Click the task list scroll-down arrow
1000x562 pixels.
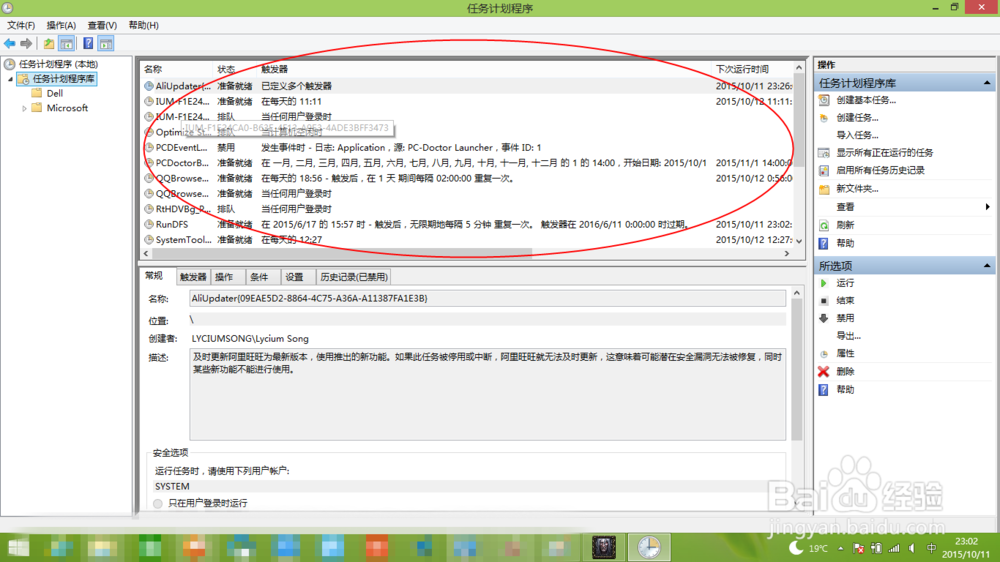click(x=798, y=241)
